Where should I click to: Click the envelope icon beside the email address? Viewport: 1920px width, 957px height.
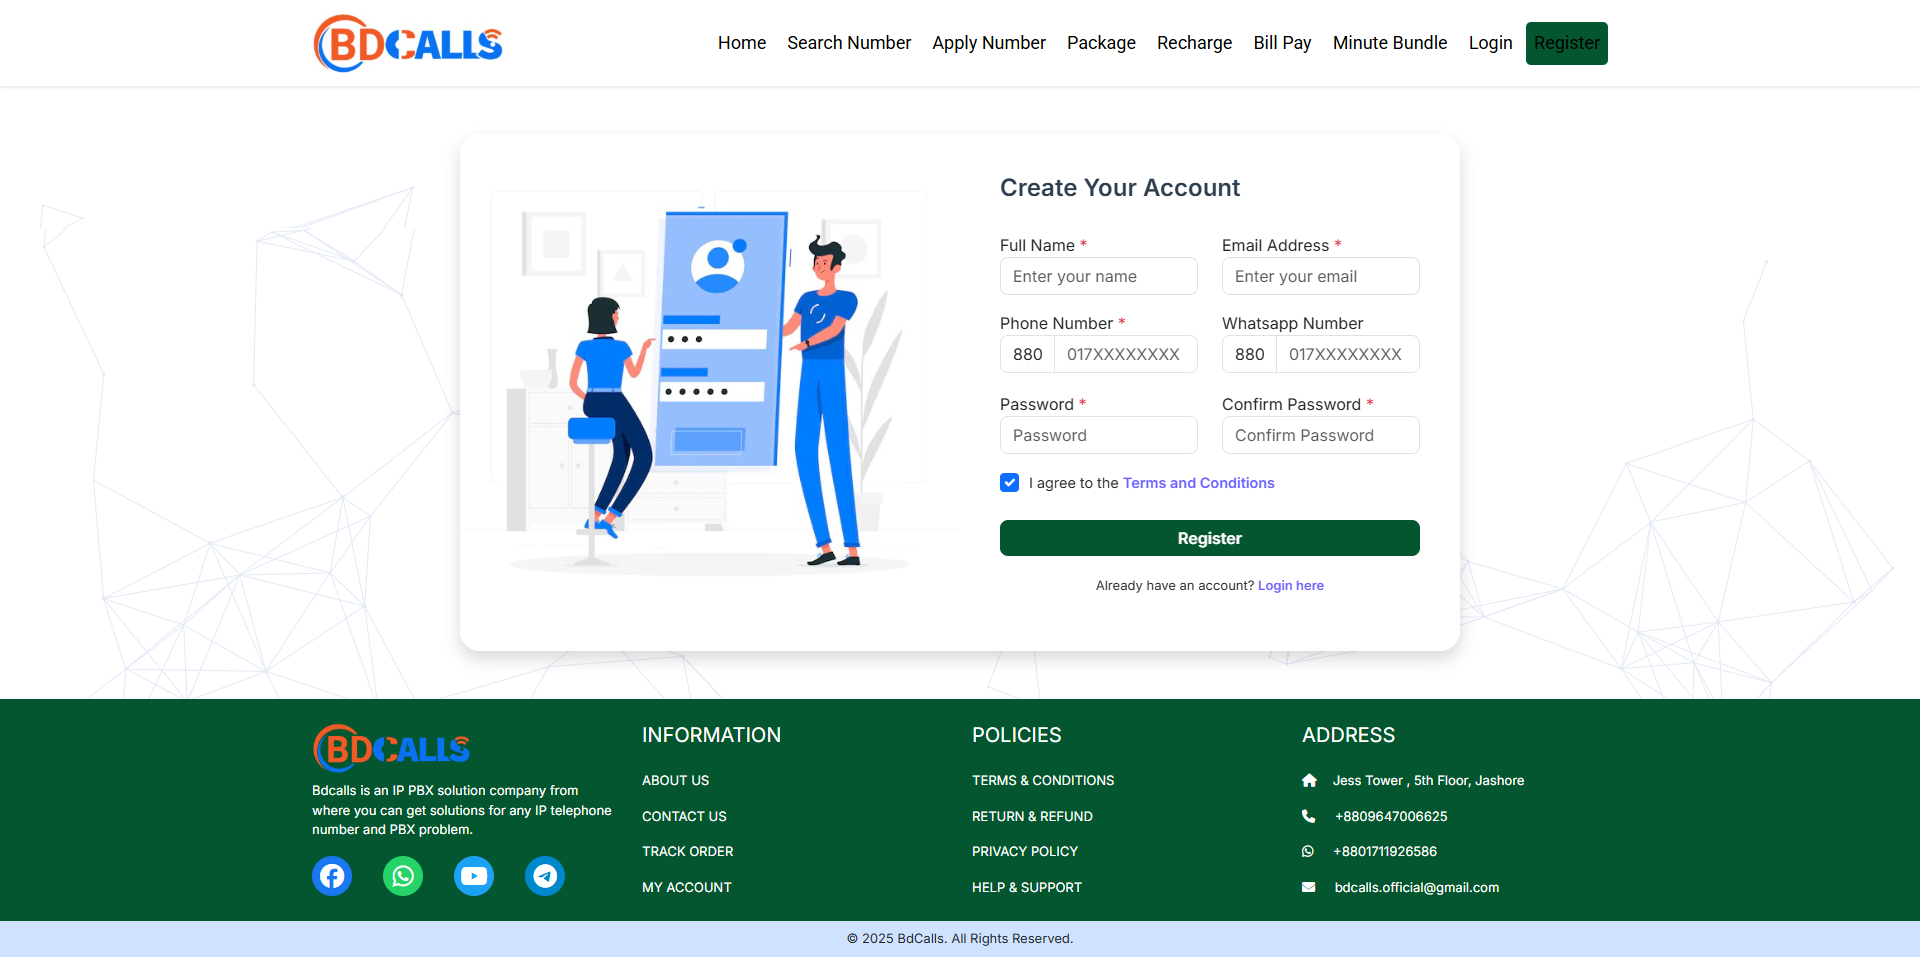pyautogui.click(x=1308, y=887)
